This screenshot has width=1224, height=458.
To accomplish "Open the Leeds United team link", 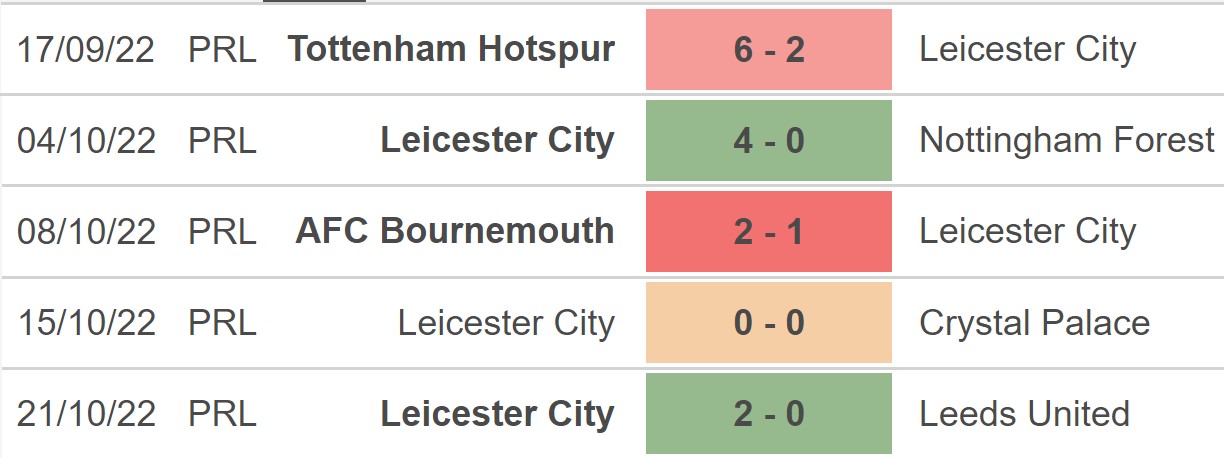I will coord(1025,413).
